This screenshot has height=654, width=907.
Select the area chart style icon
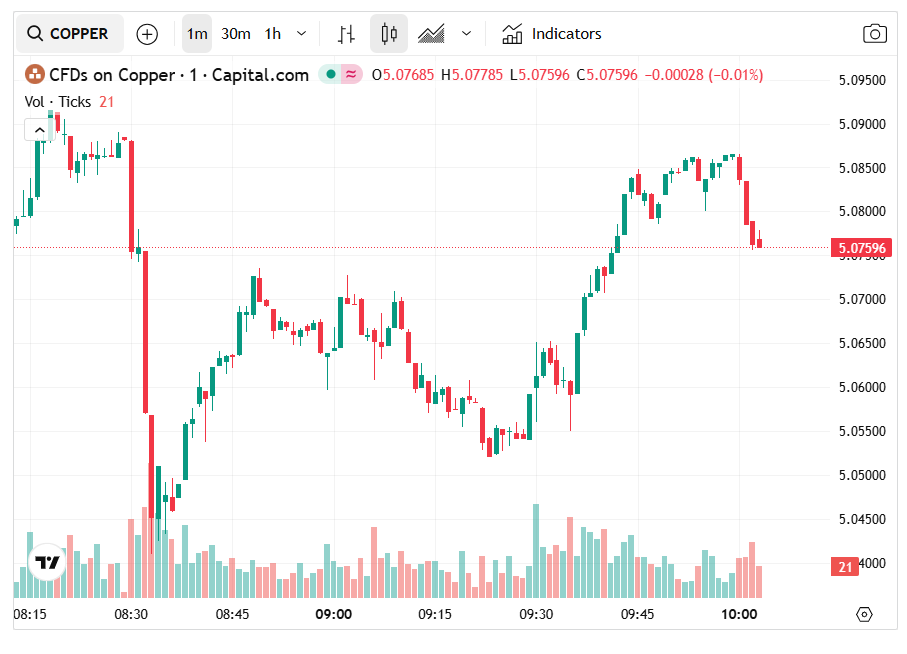[431, 34]
